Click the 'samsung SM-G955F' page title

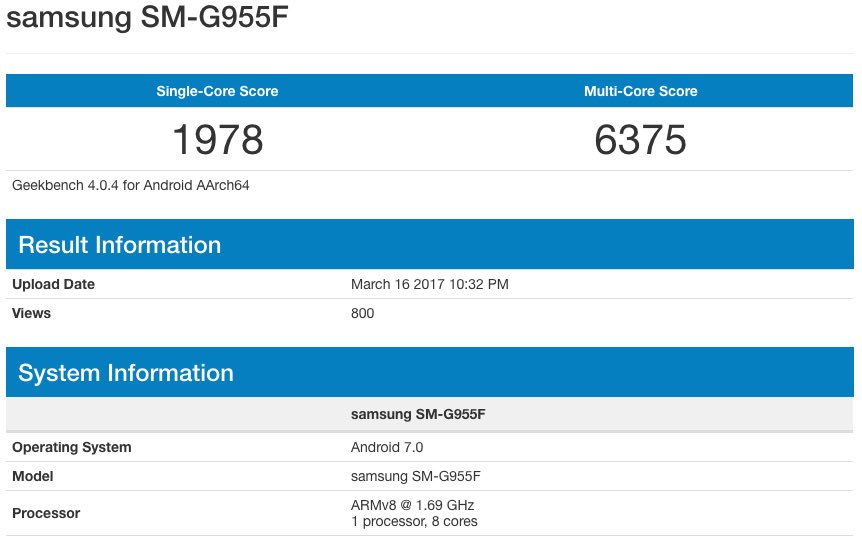147,16
